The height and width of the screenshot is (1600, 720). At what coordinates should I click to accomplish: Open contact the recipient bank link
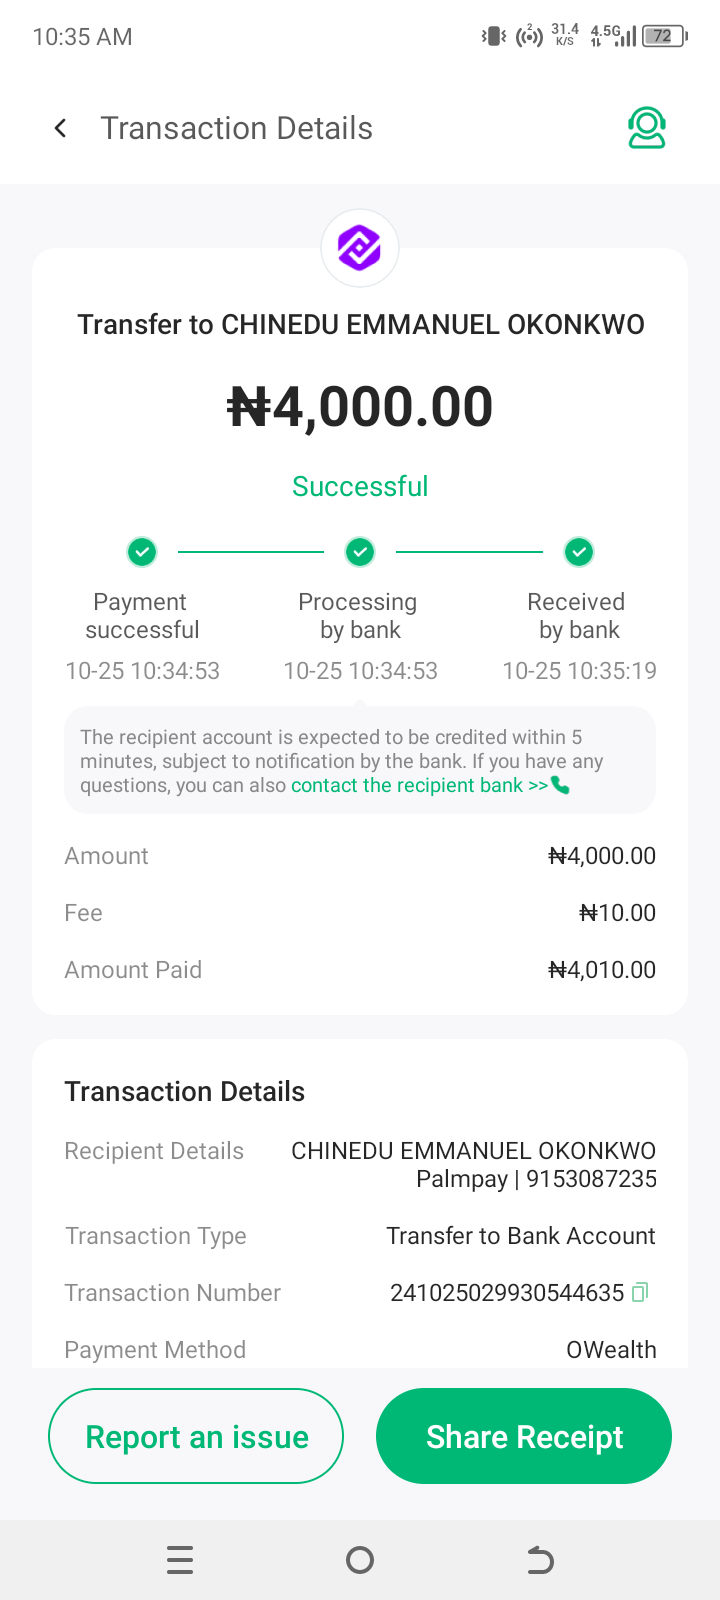coord(418,786)
